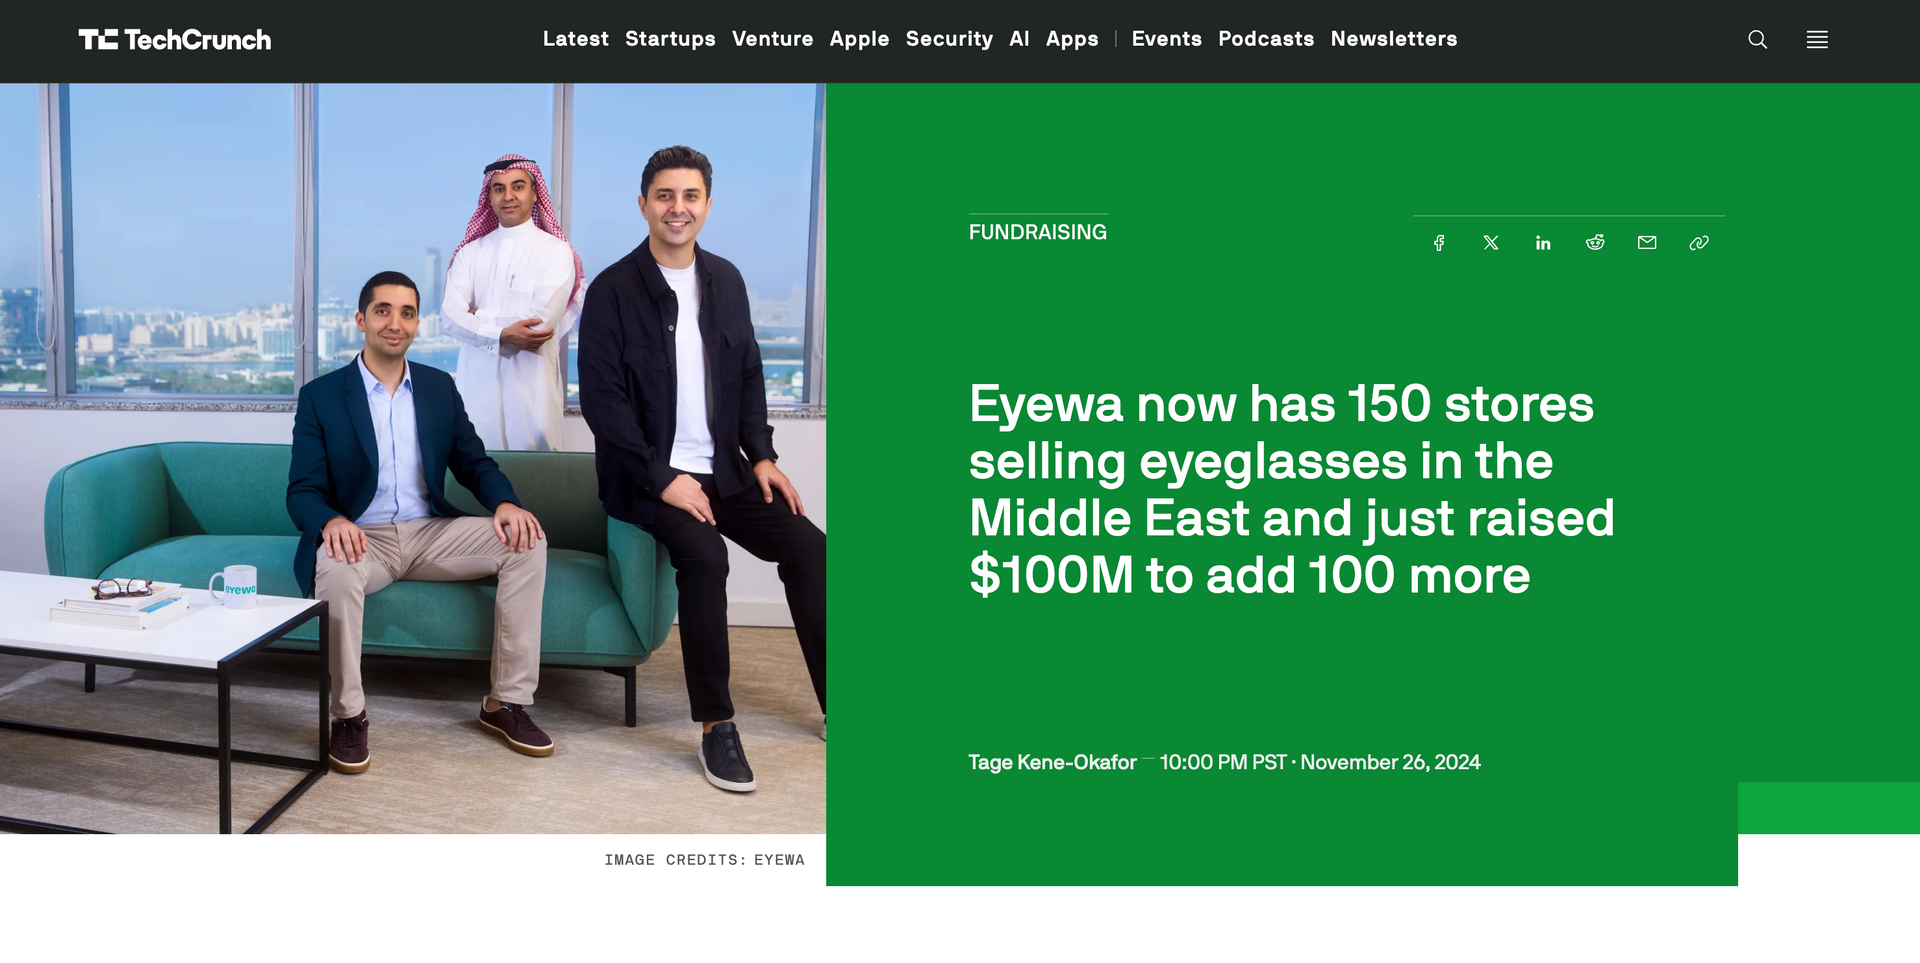
Task: Click the November 26, 2024 date
Action: tap(1390, 762)
